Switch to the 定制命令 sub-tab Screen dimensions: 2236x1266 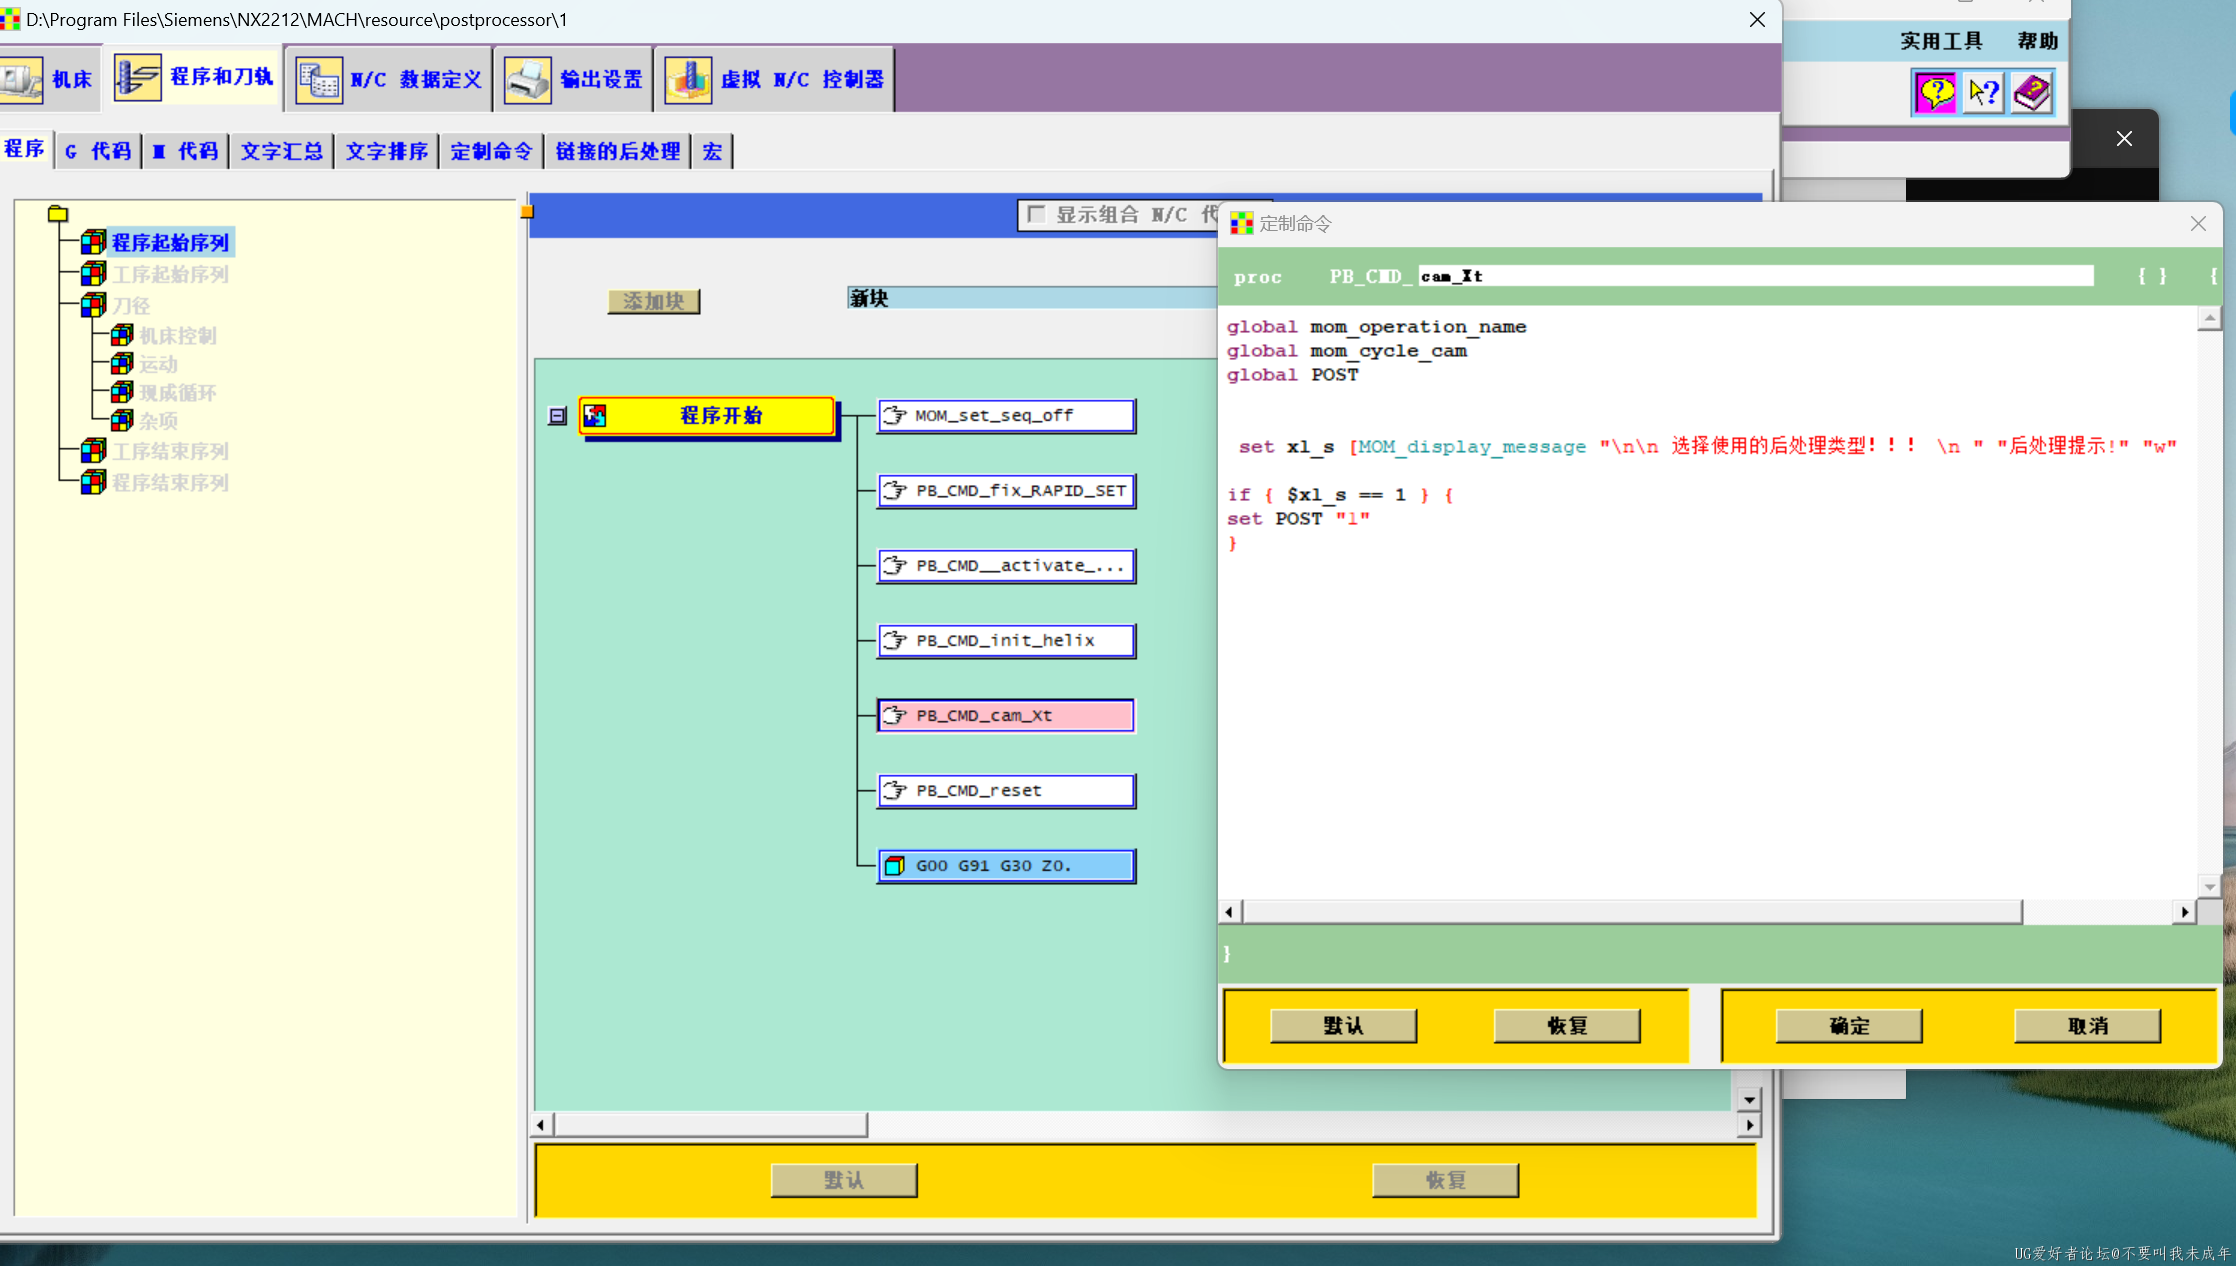[x=491, y=151]
